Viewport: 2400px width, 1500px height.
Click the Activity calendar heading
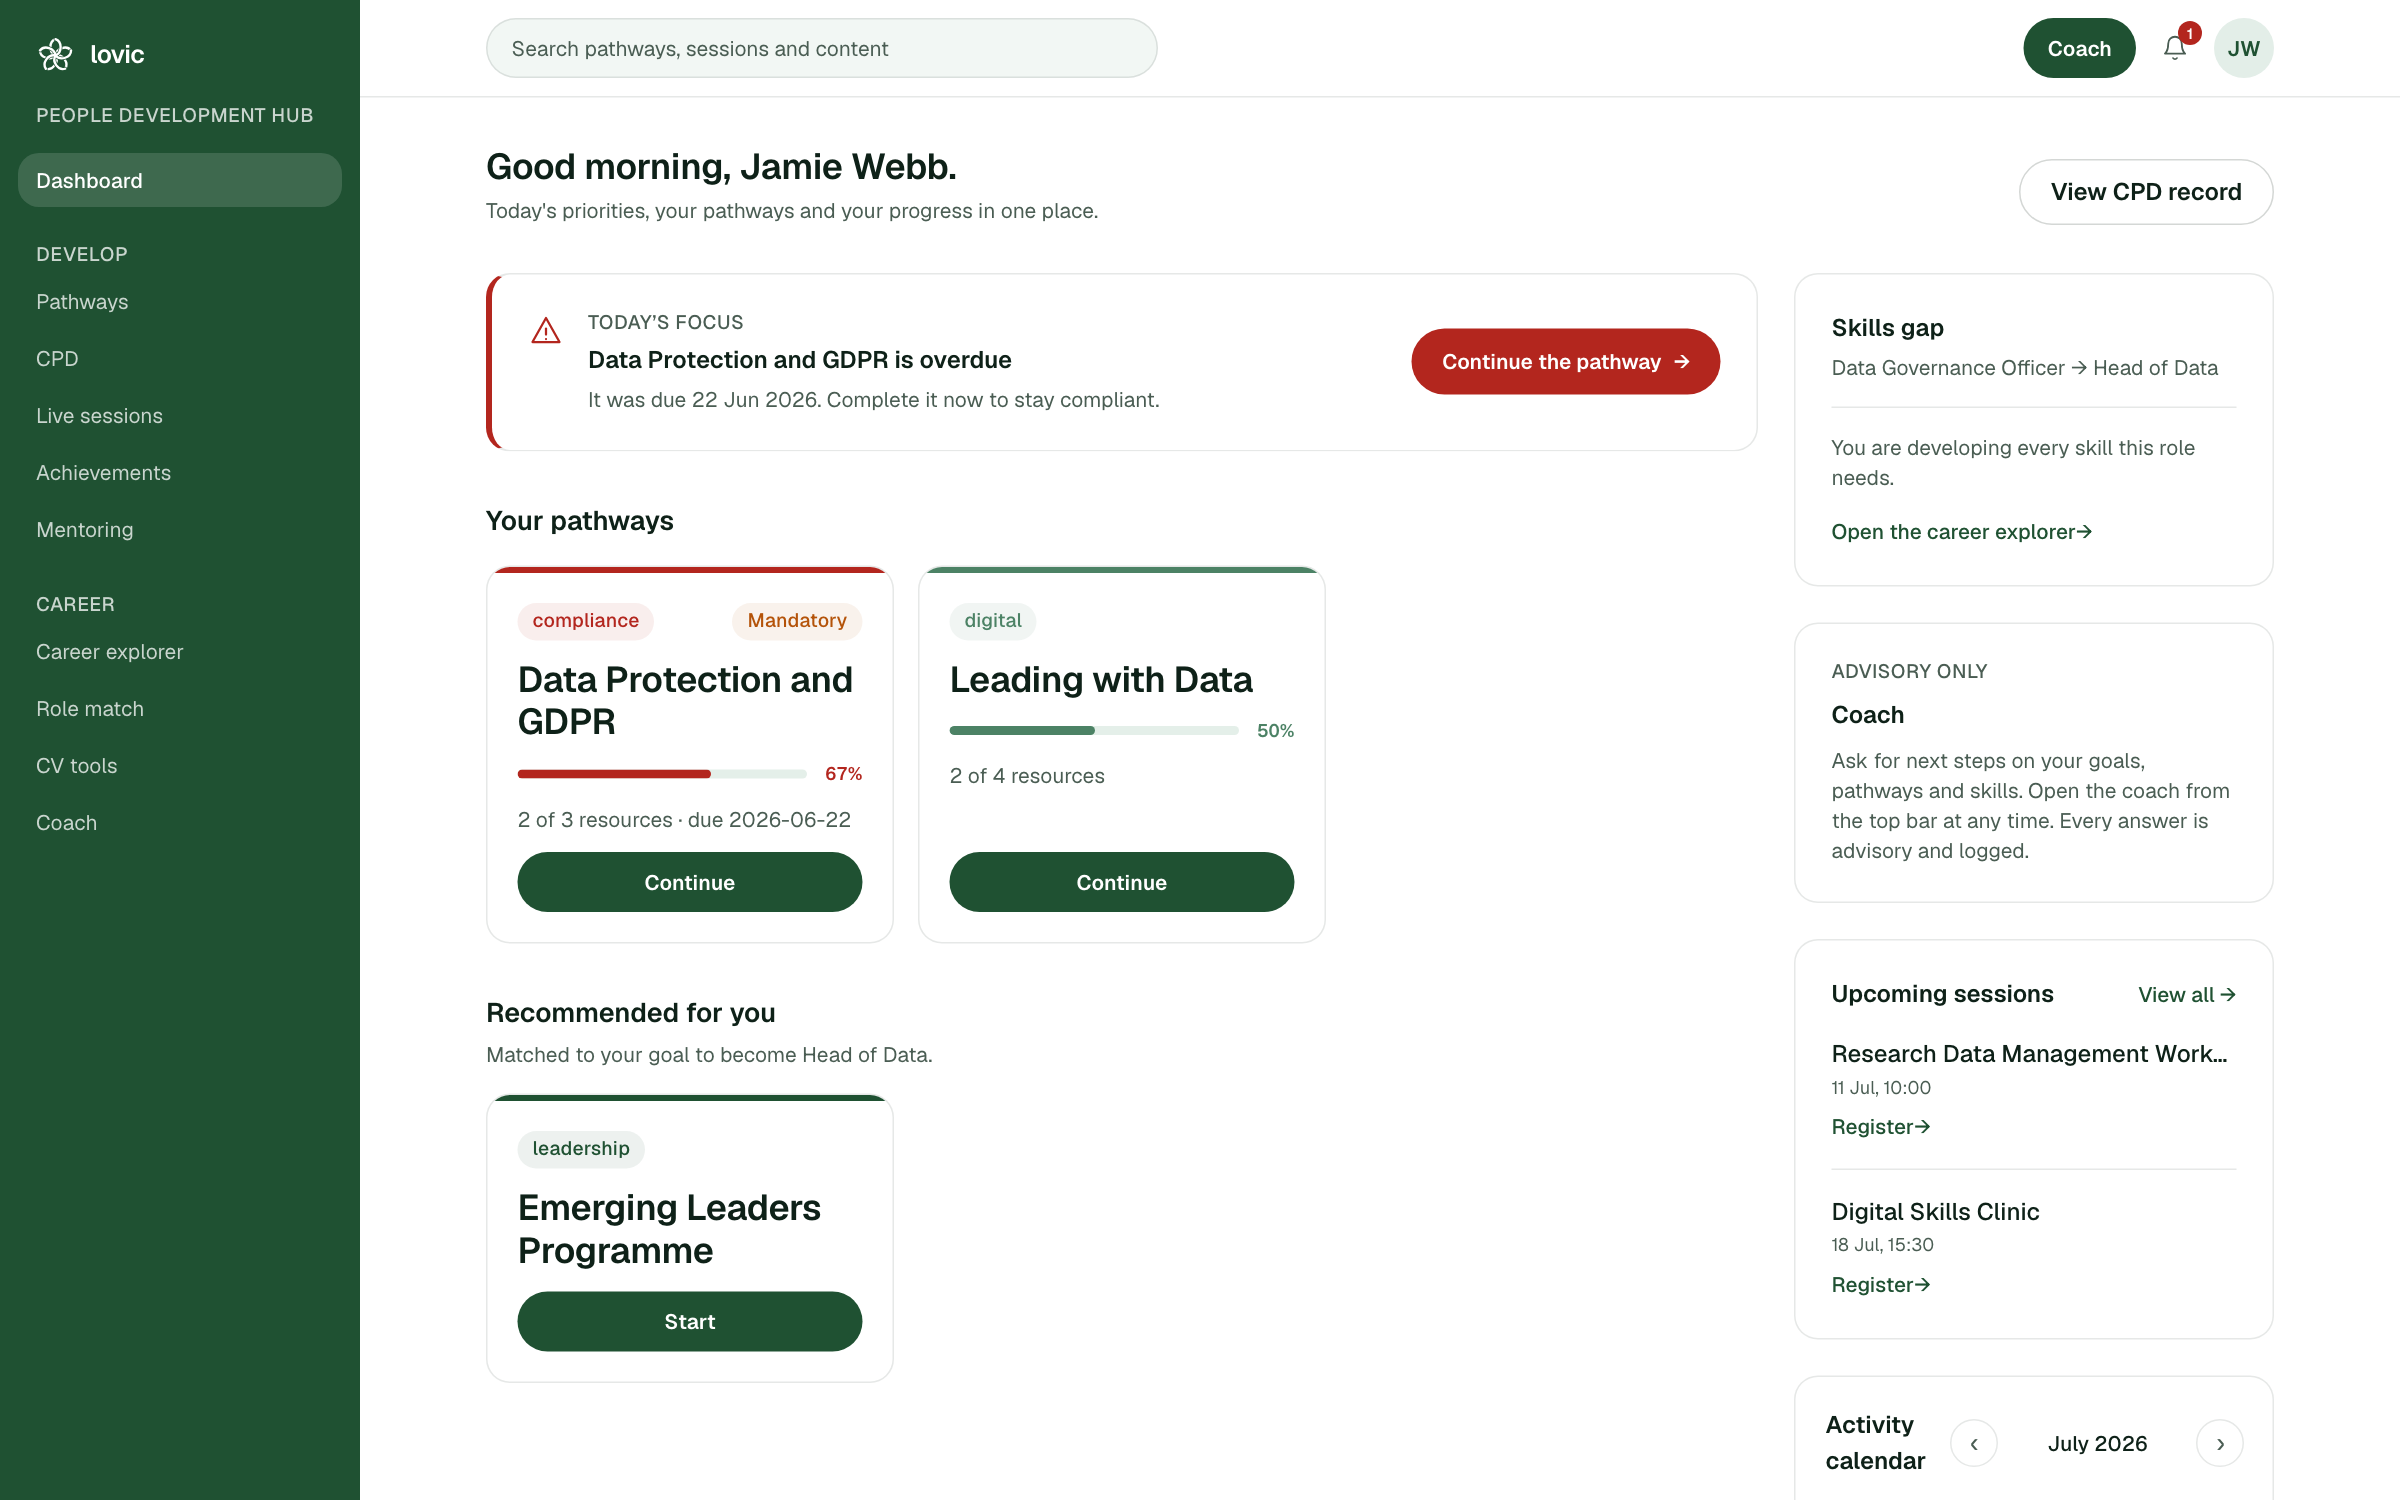point(1875,1443)
